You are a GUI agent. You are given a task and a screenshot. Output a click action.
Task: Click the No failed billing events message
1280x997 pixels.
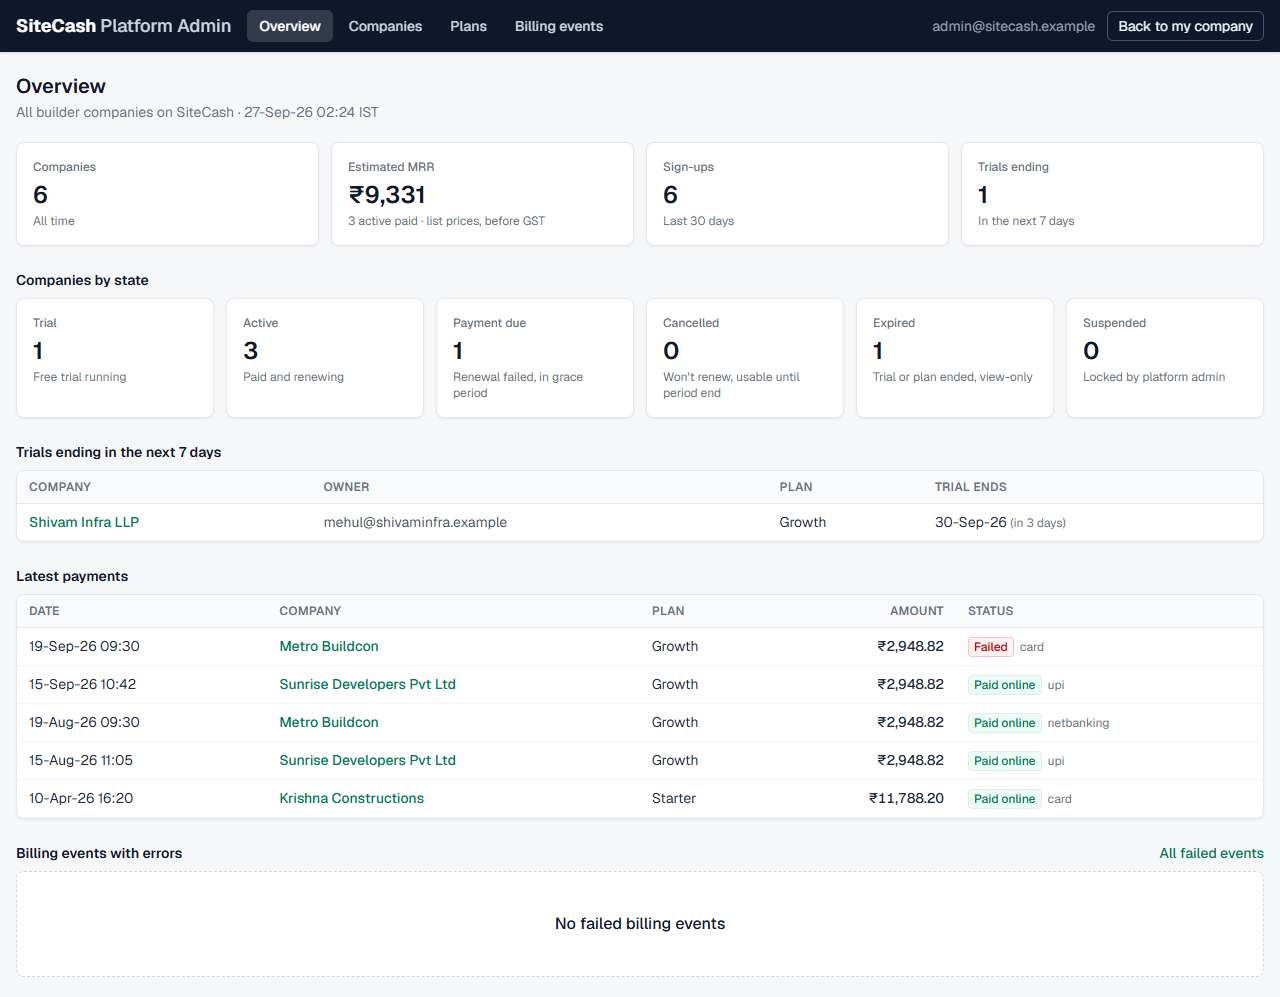[x=640, y=924]
